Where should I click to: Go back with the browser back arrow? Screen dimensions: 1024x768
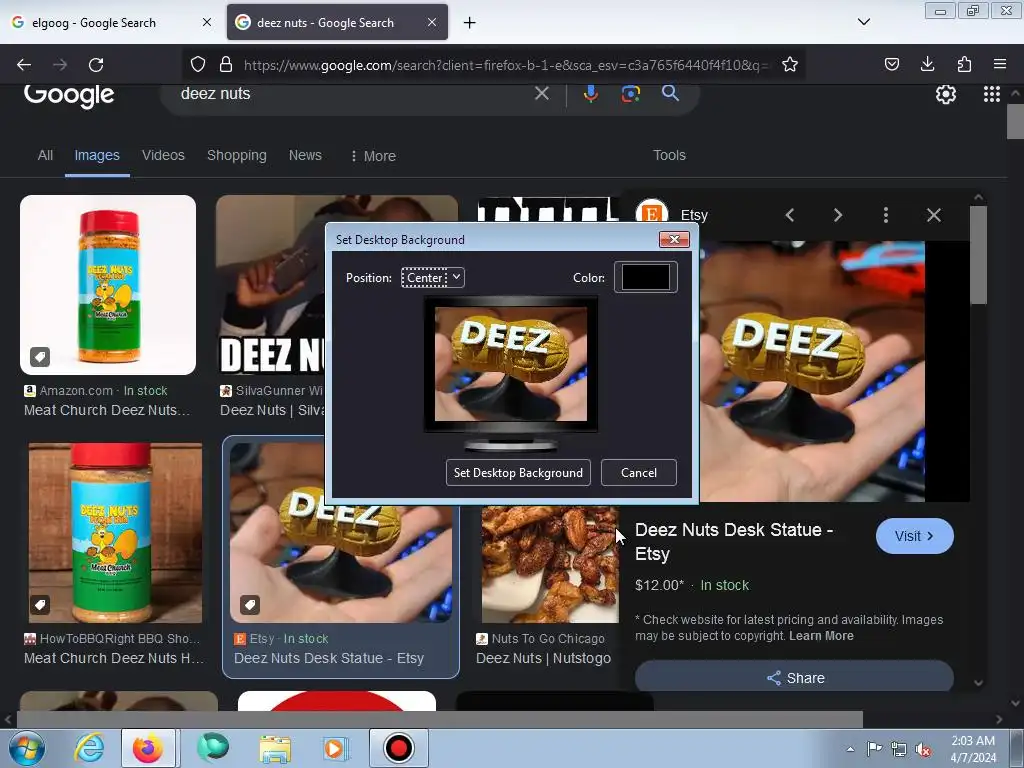point(24,65)
